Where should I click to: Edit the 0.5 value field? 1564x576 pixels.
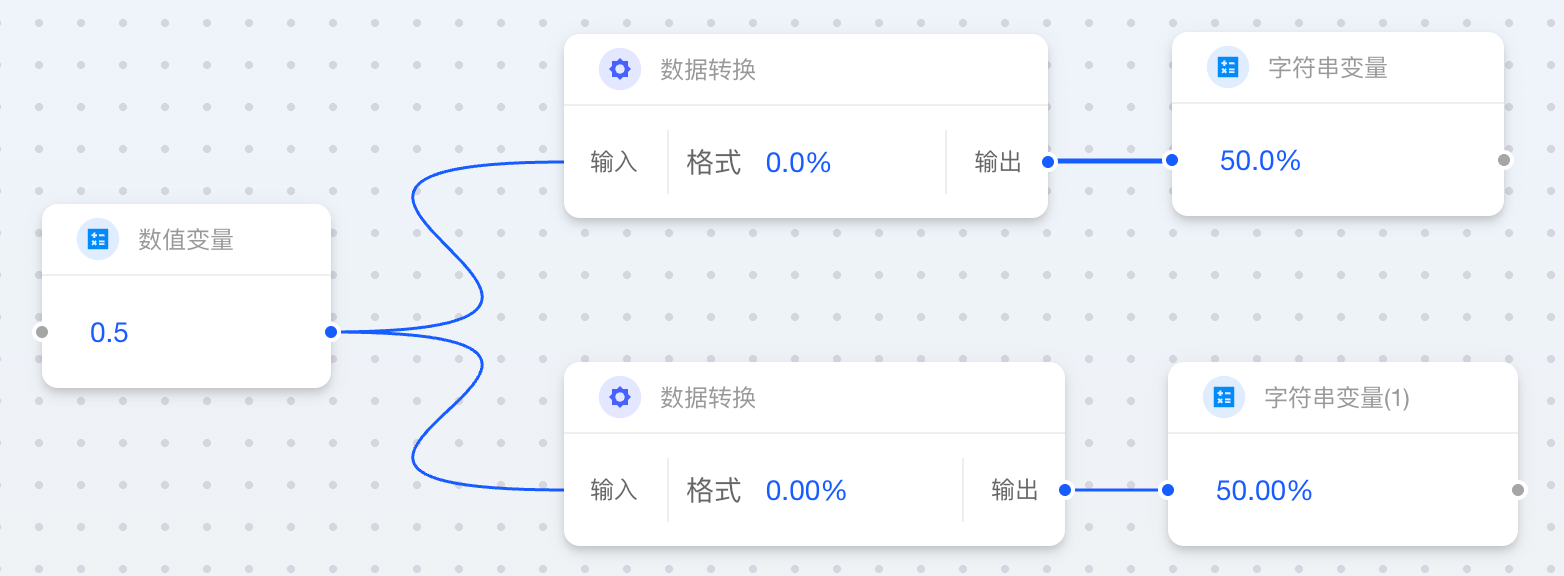(109, 333)
